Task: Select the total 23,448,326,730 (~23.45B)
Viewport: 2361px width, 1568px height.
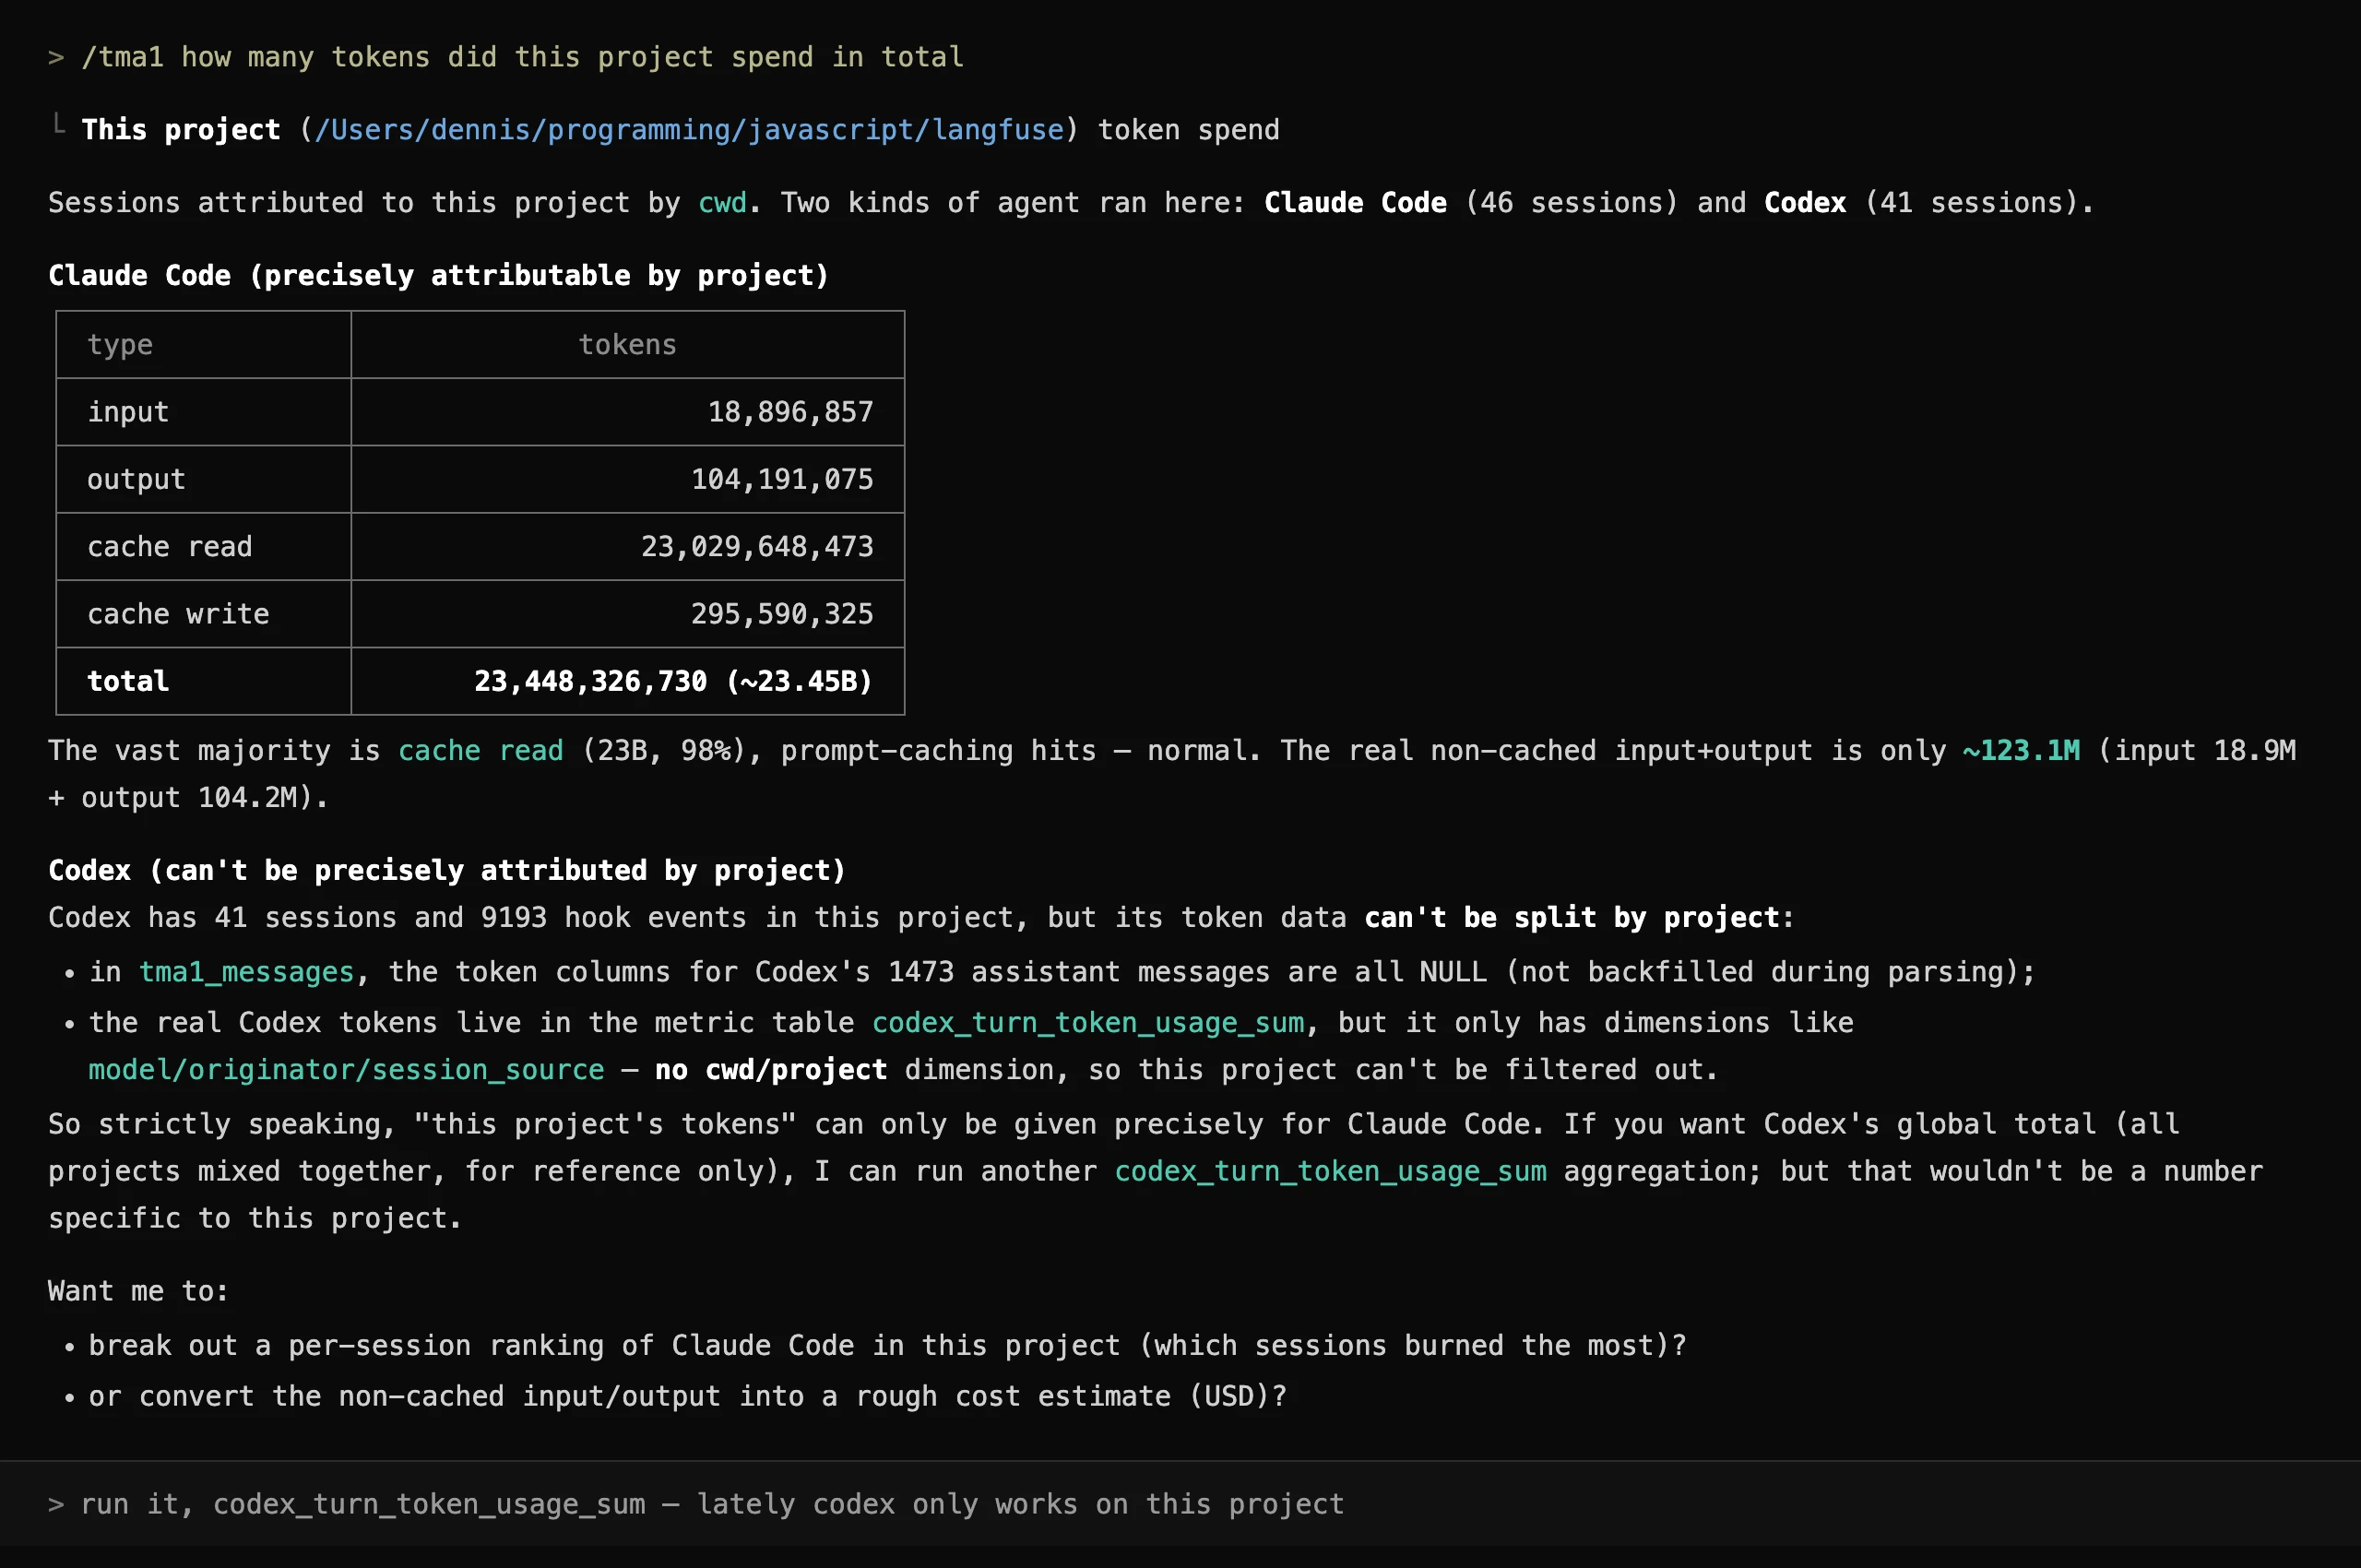Action: [x=673, y=682]
